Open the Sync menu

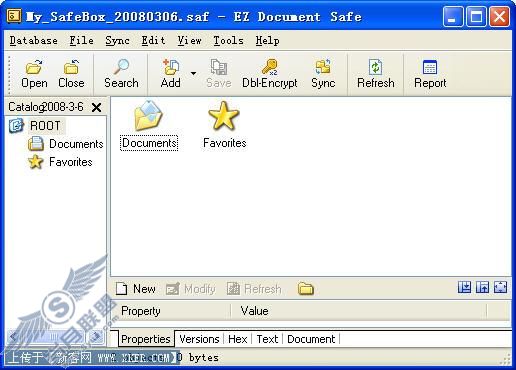tap(117, 41)
